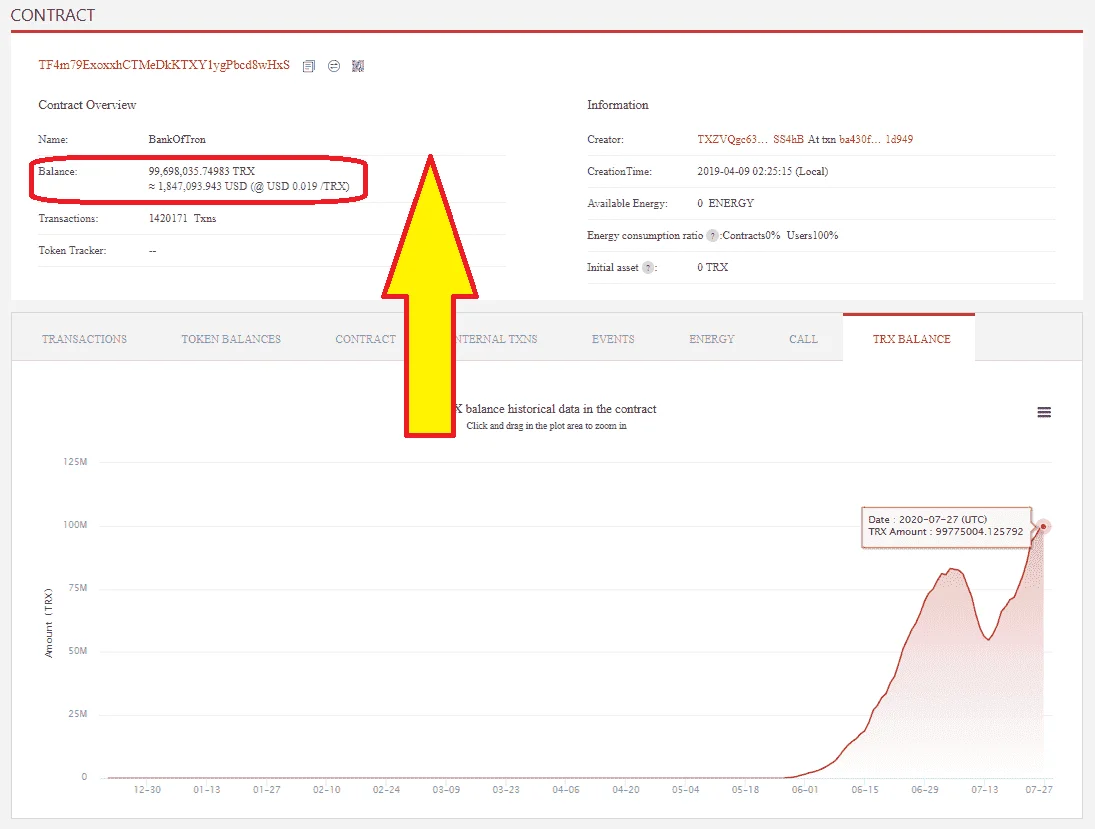The image size is (1095, 829).
Task: Click the 1420171 Txns count
Action: (182, 219)
